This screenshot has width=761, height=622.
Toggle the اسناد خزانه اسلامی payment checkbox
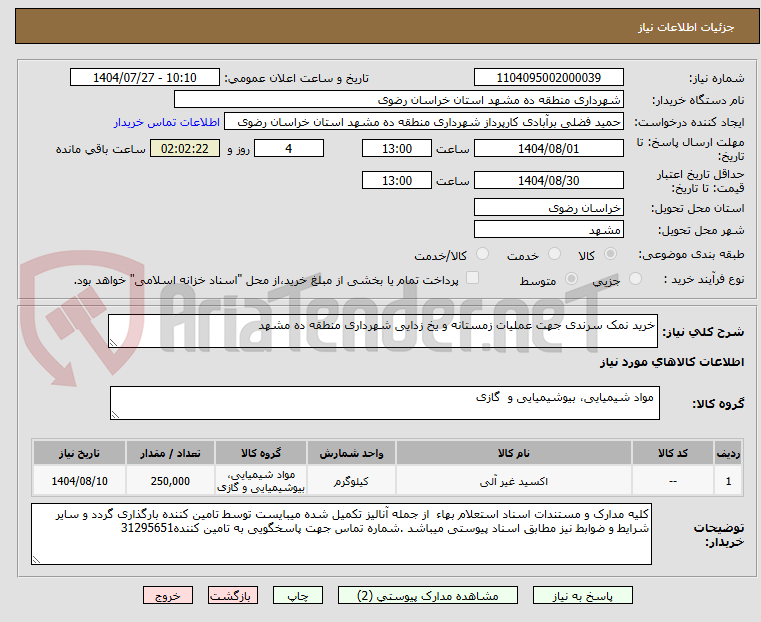tap(472, 278)
